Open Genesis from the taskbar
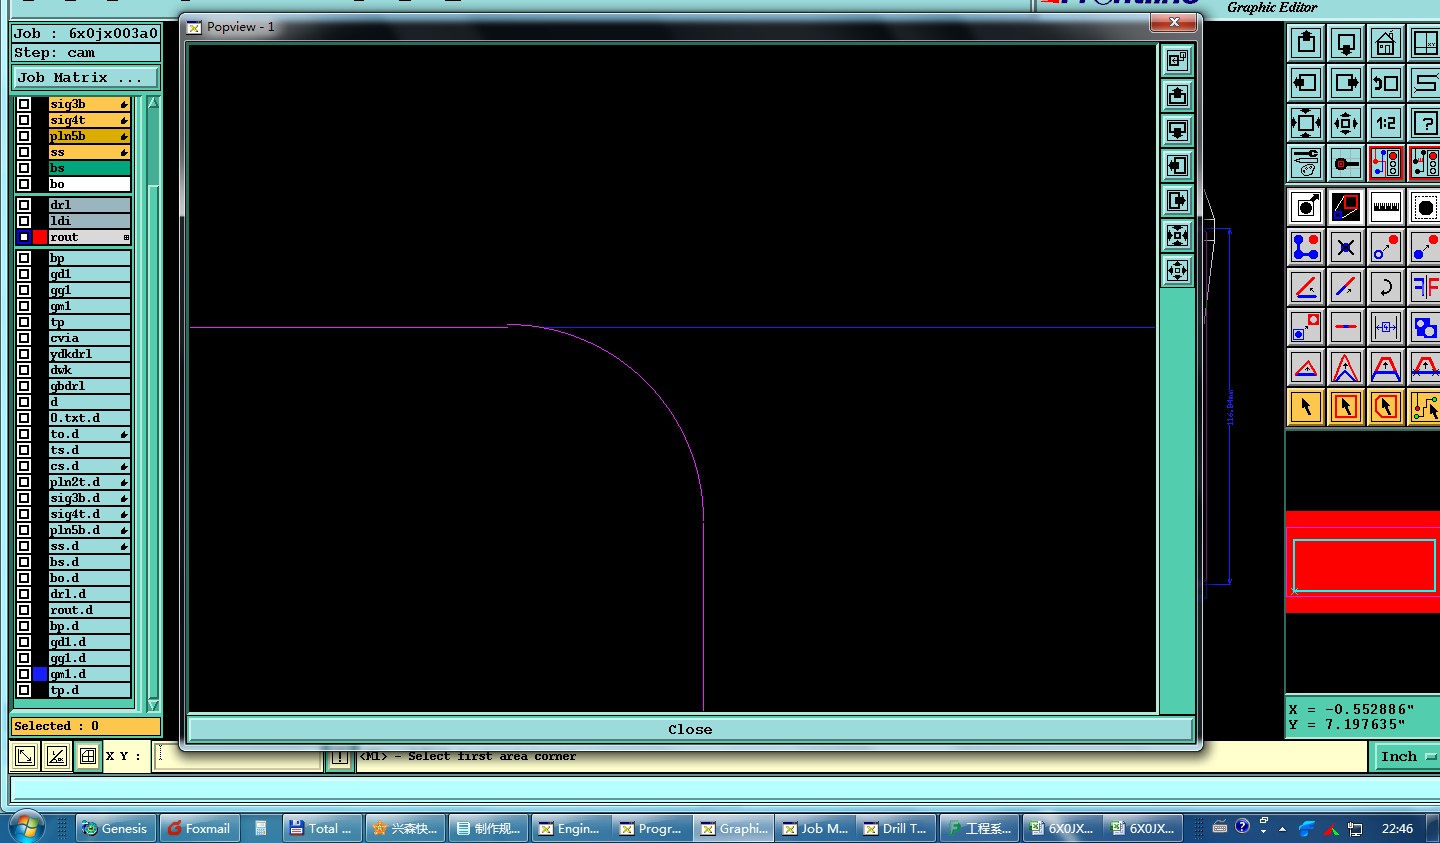The width and height of the screenshot is (1440, 843). pyautogui.click(x=116, y=828)
